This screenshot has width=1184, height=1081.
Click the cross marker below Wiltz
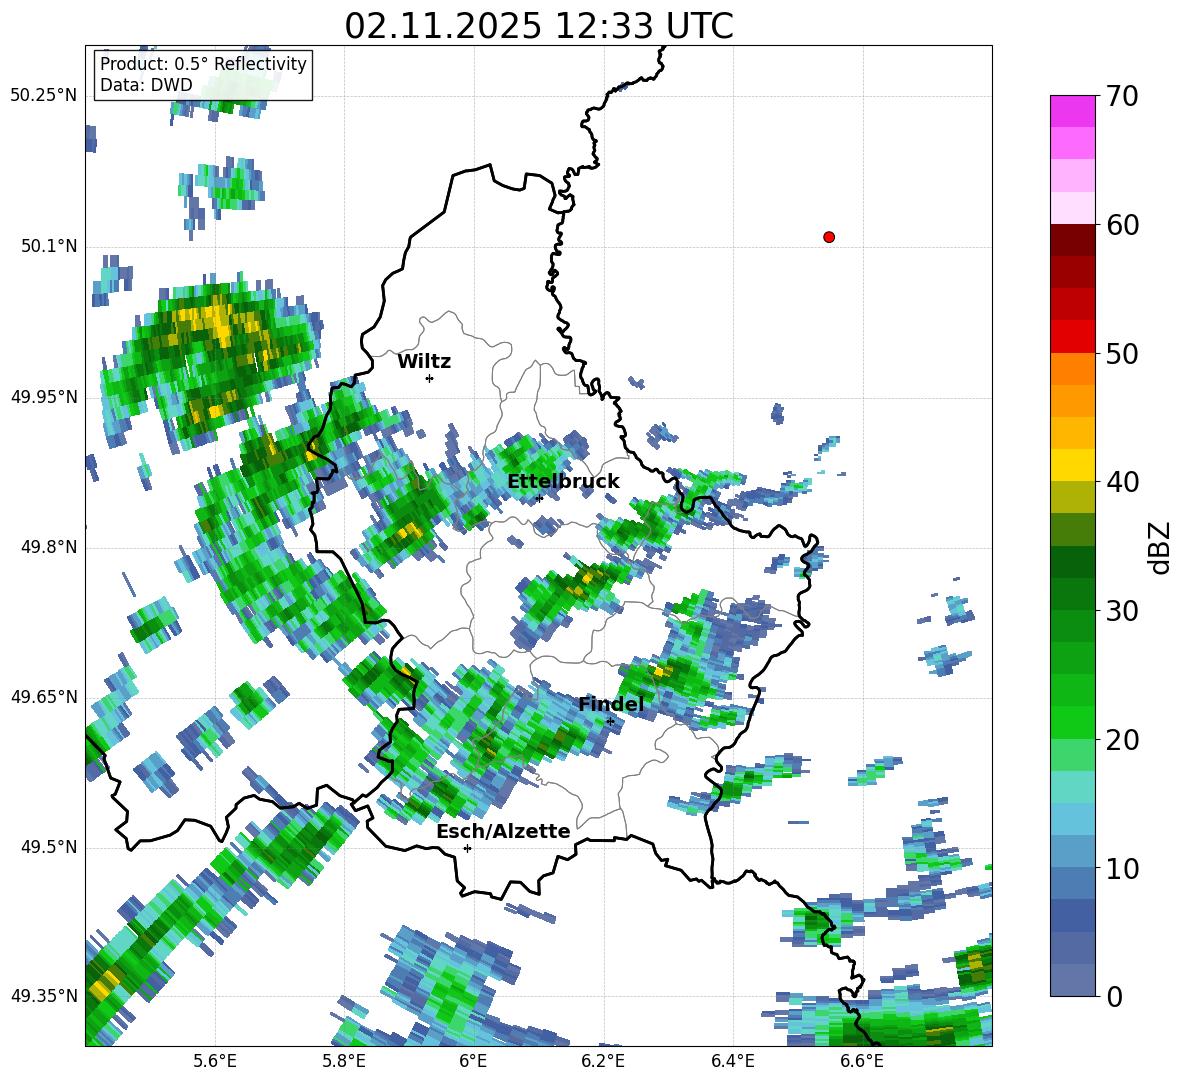[430, 378]
